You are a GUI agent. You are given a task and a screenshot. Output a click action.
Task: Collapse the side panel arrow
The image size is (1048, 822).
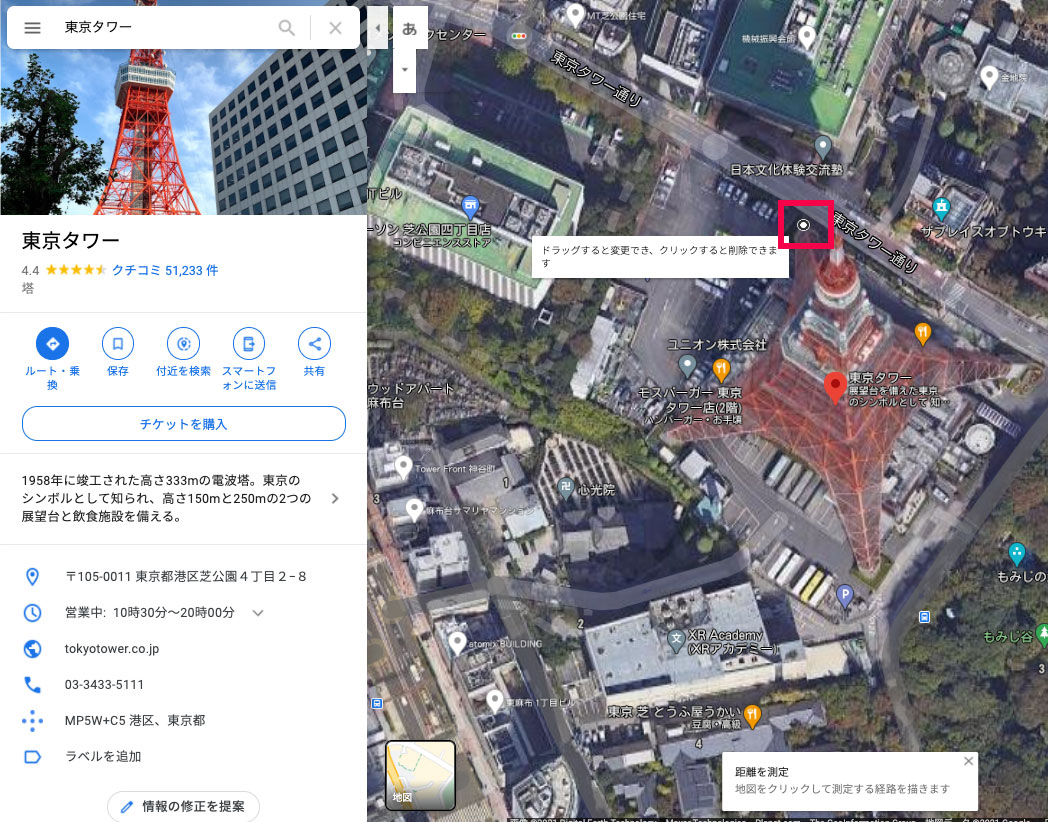[378, 28]
